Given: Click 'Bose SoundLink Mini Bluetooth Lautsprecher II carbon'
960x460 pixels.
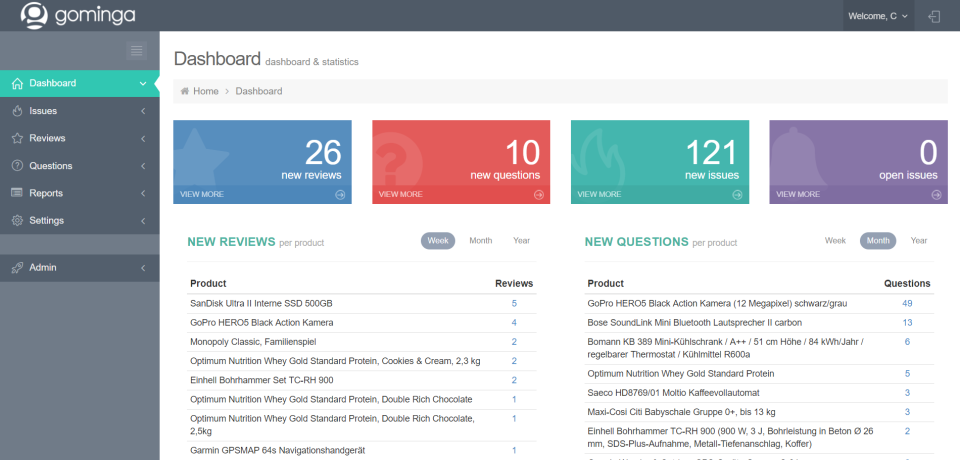Looking at the screenshot, I should point(694,322).
